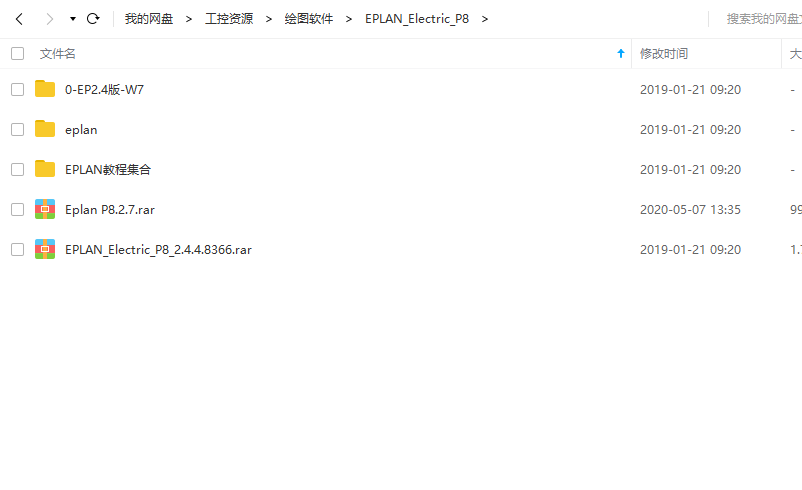Select file name EPLAN_Electric_P8_2.4.4.8366.rar
The width and height of the screenshot is (802, 490).
click(x=158, y=250)
